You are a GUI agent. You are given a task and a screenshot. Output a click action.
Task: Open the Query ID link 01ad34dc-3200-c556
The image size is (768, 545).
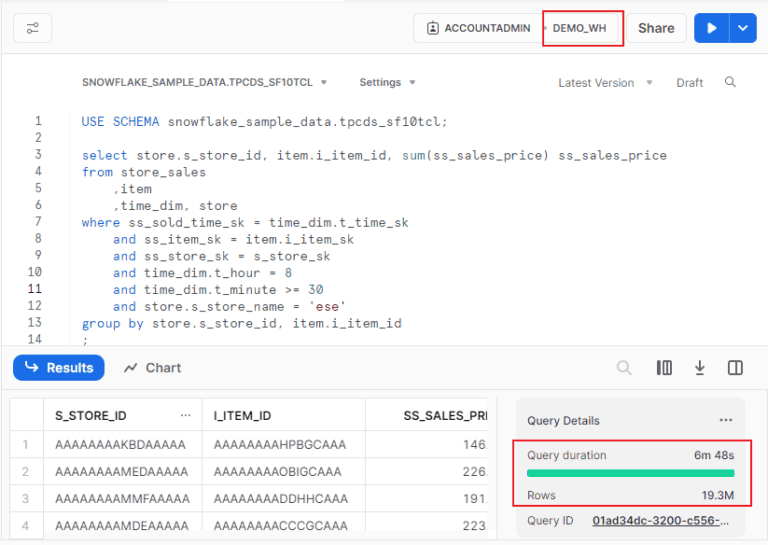pyautogui.click(x=661, y=521)
